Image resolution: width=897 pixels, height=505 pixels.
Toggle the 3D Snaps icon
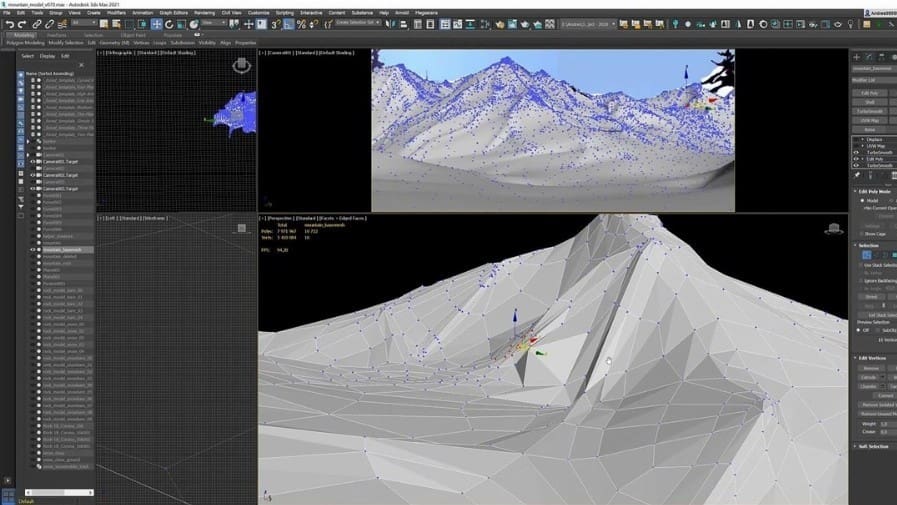pyautogui.click(x=276, y=24)
